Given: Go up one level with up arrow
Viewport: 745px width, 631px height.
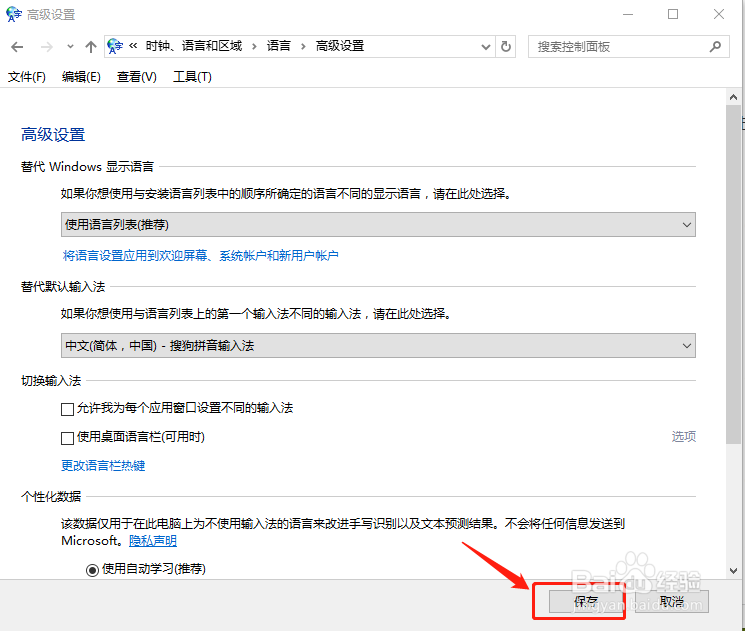Looking at the screenshot, I should 91,47.
